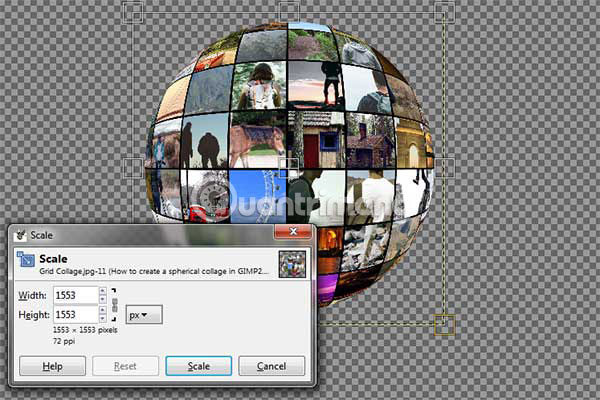Click the bottom-right yellow scale handle
This screenshot has width=600, height=400.
(445, 325)
